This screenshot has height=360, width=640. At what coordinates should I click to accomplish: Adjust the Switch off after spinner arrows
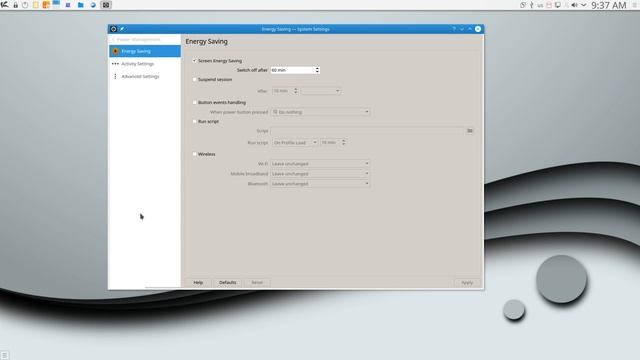[x=317, y=70]
